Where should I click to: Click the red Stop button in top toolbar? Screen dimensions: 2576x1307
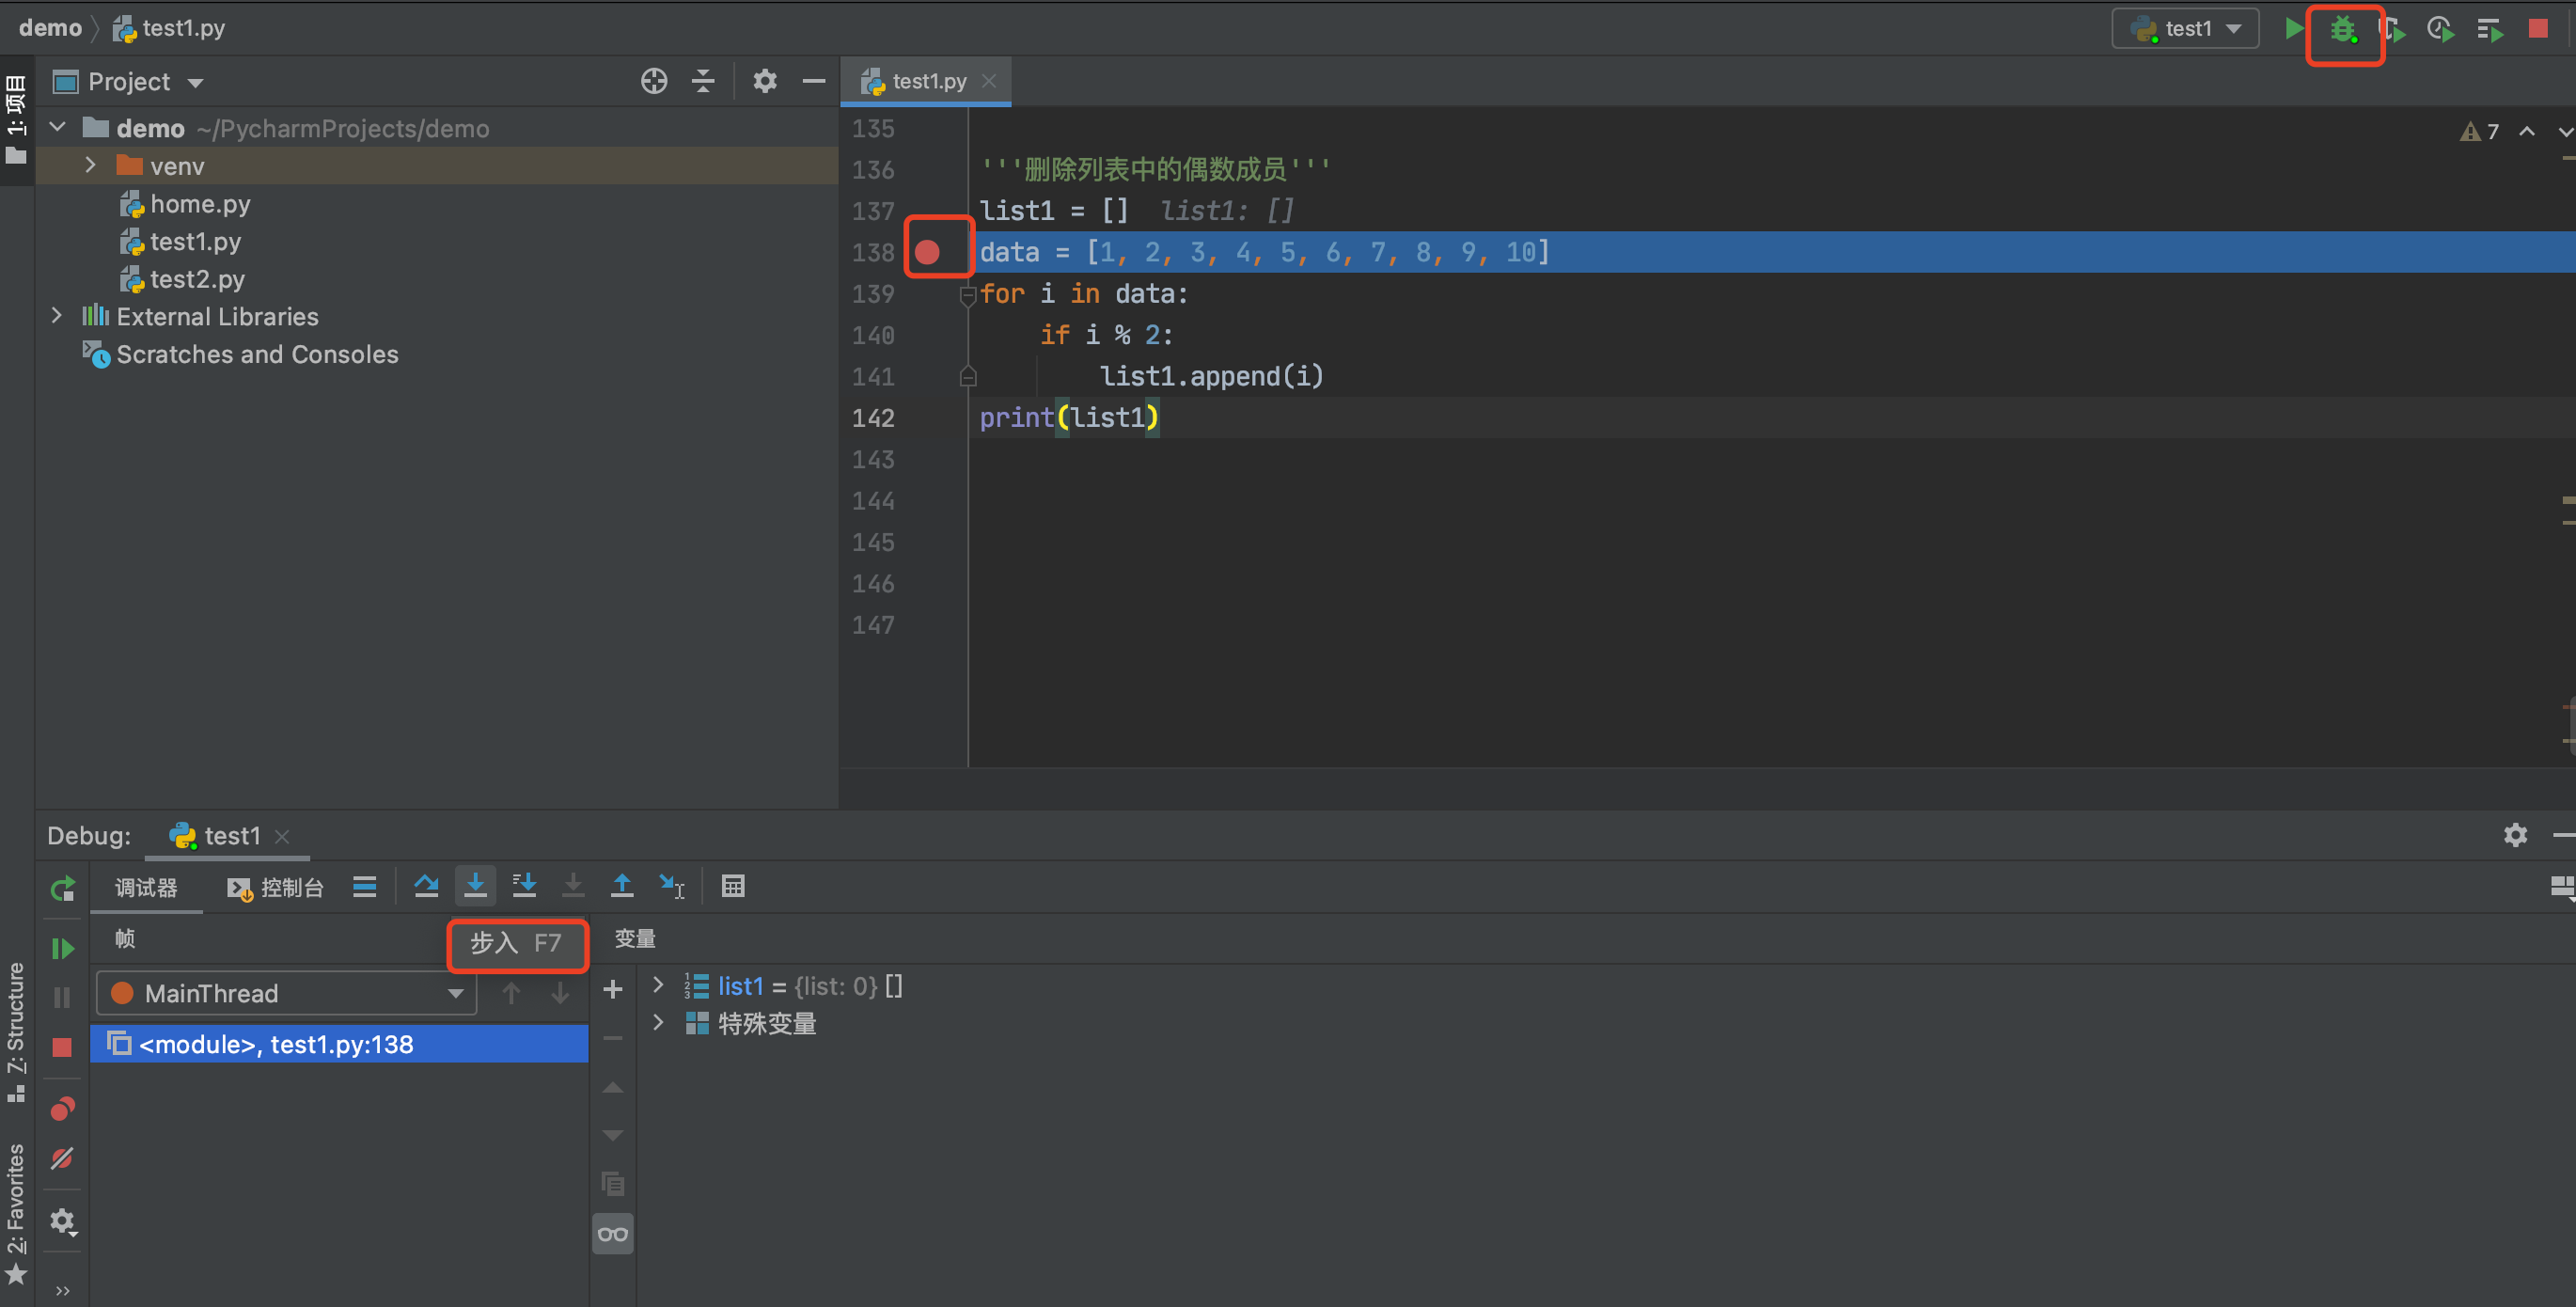[2537, 30]
